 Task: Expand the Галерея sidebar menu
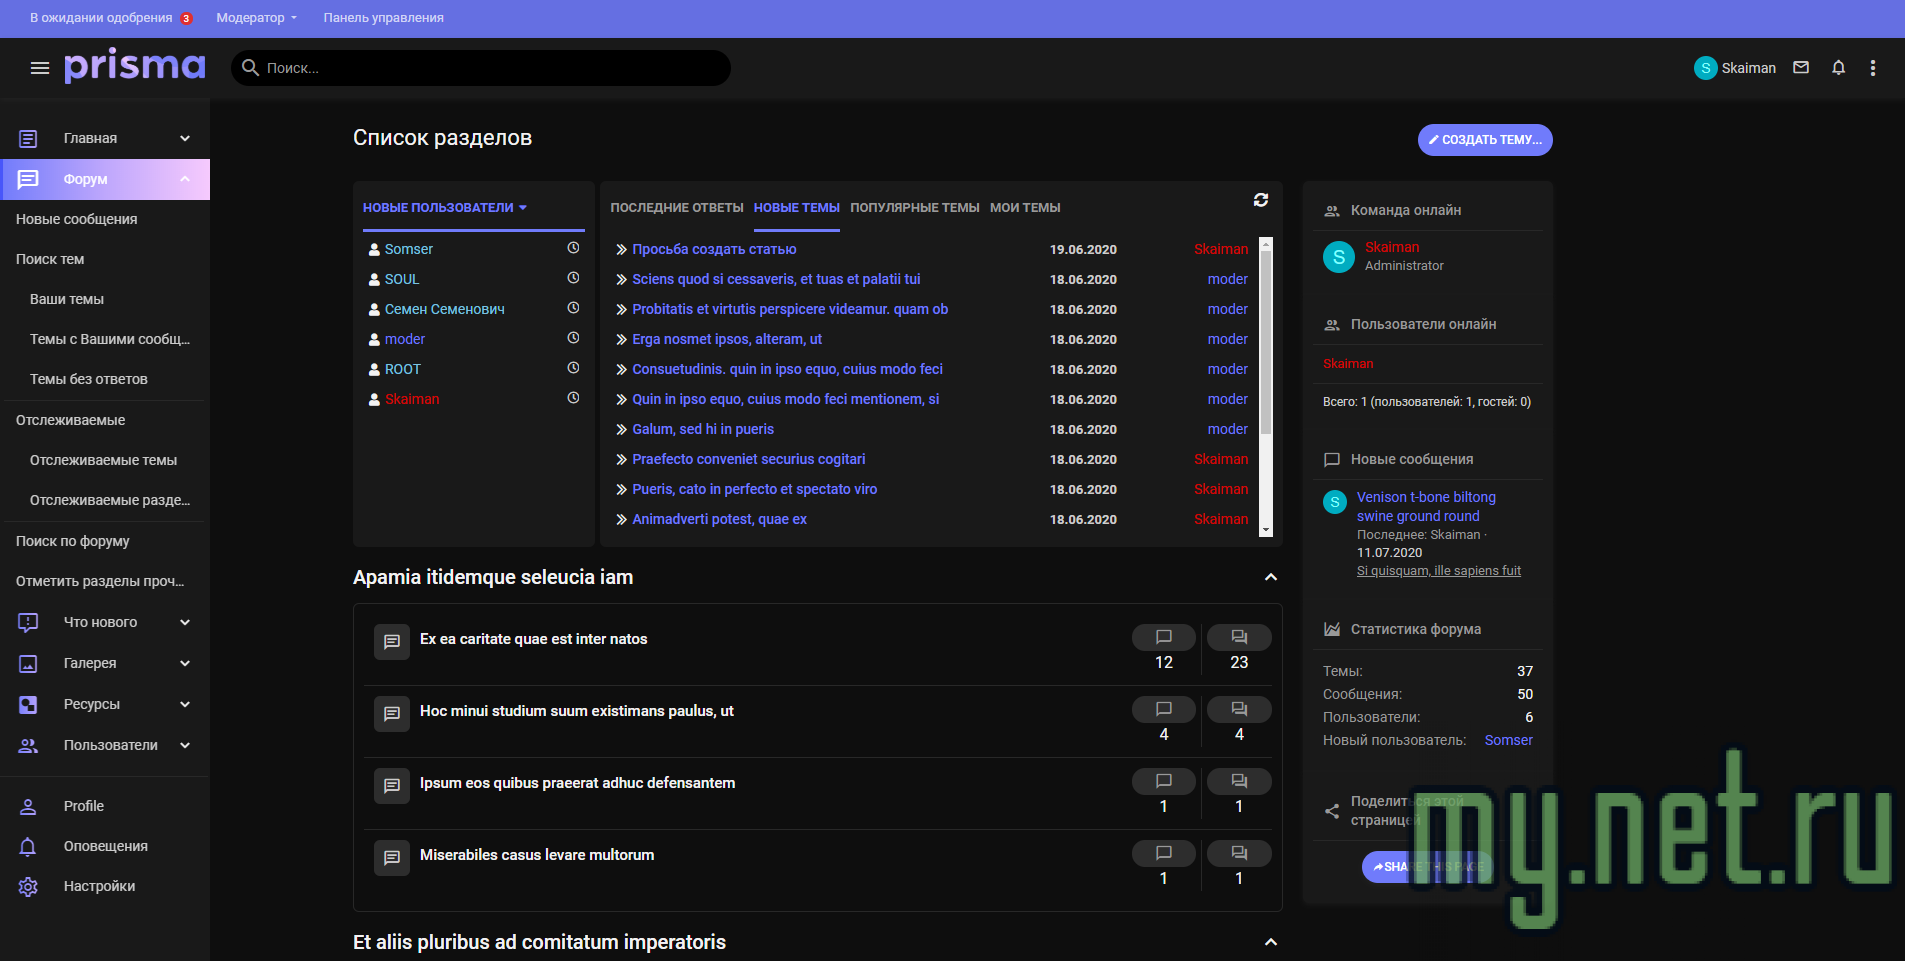(185, 663)
